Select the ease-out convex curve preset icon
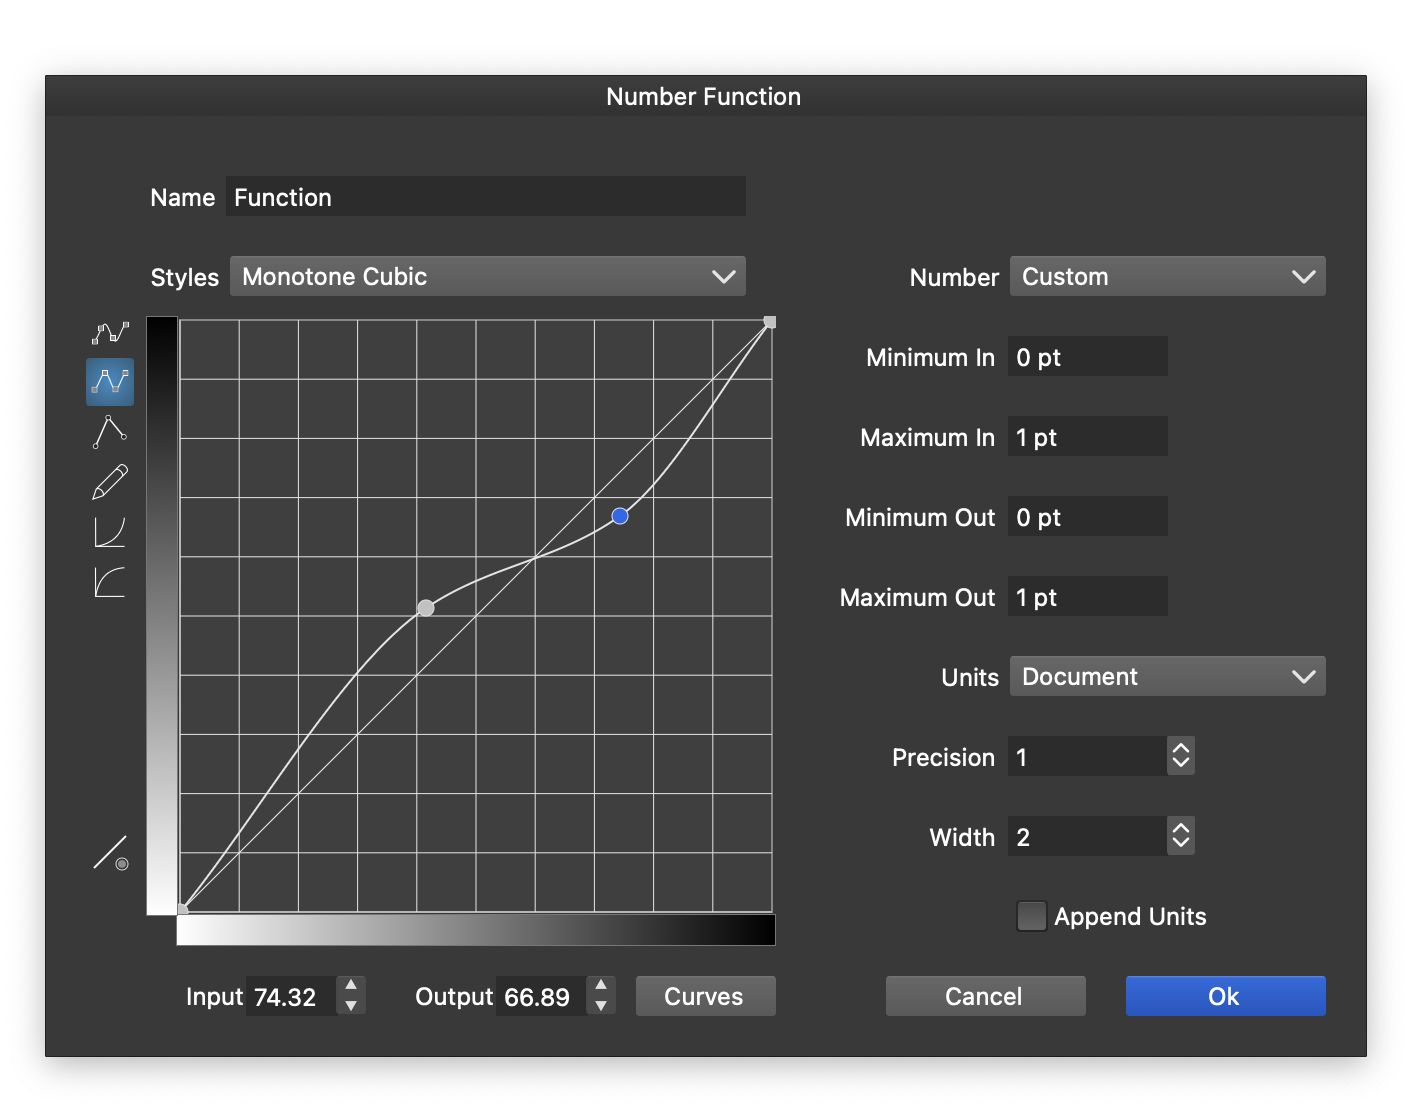Screen dimensions: 1412x1110 [110, 582]
